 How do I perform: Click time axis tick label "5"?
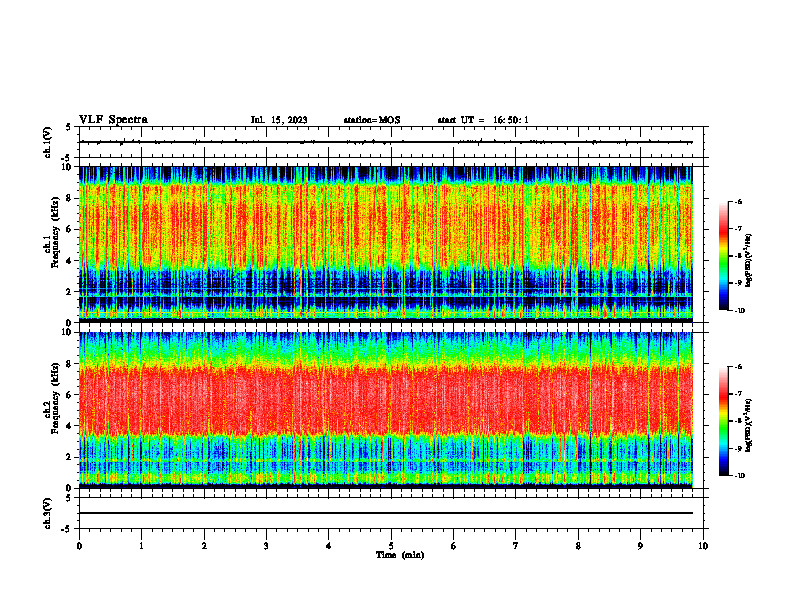tap(391, 546)
